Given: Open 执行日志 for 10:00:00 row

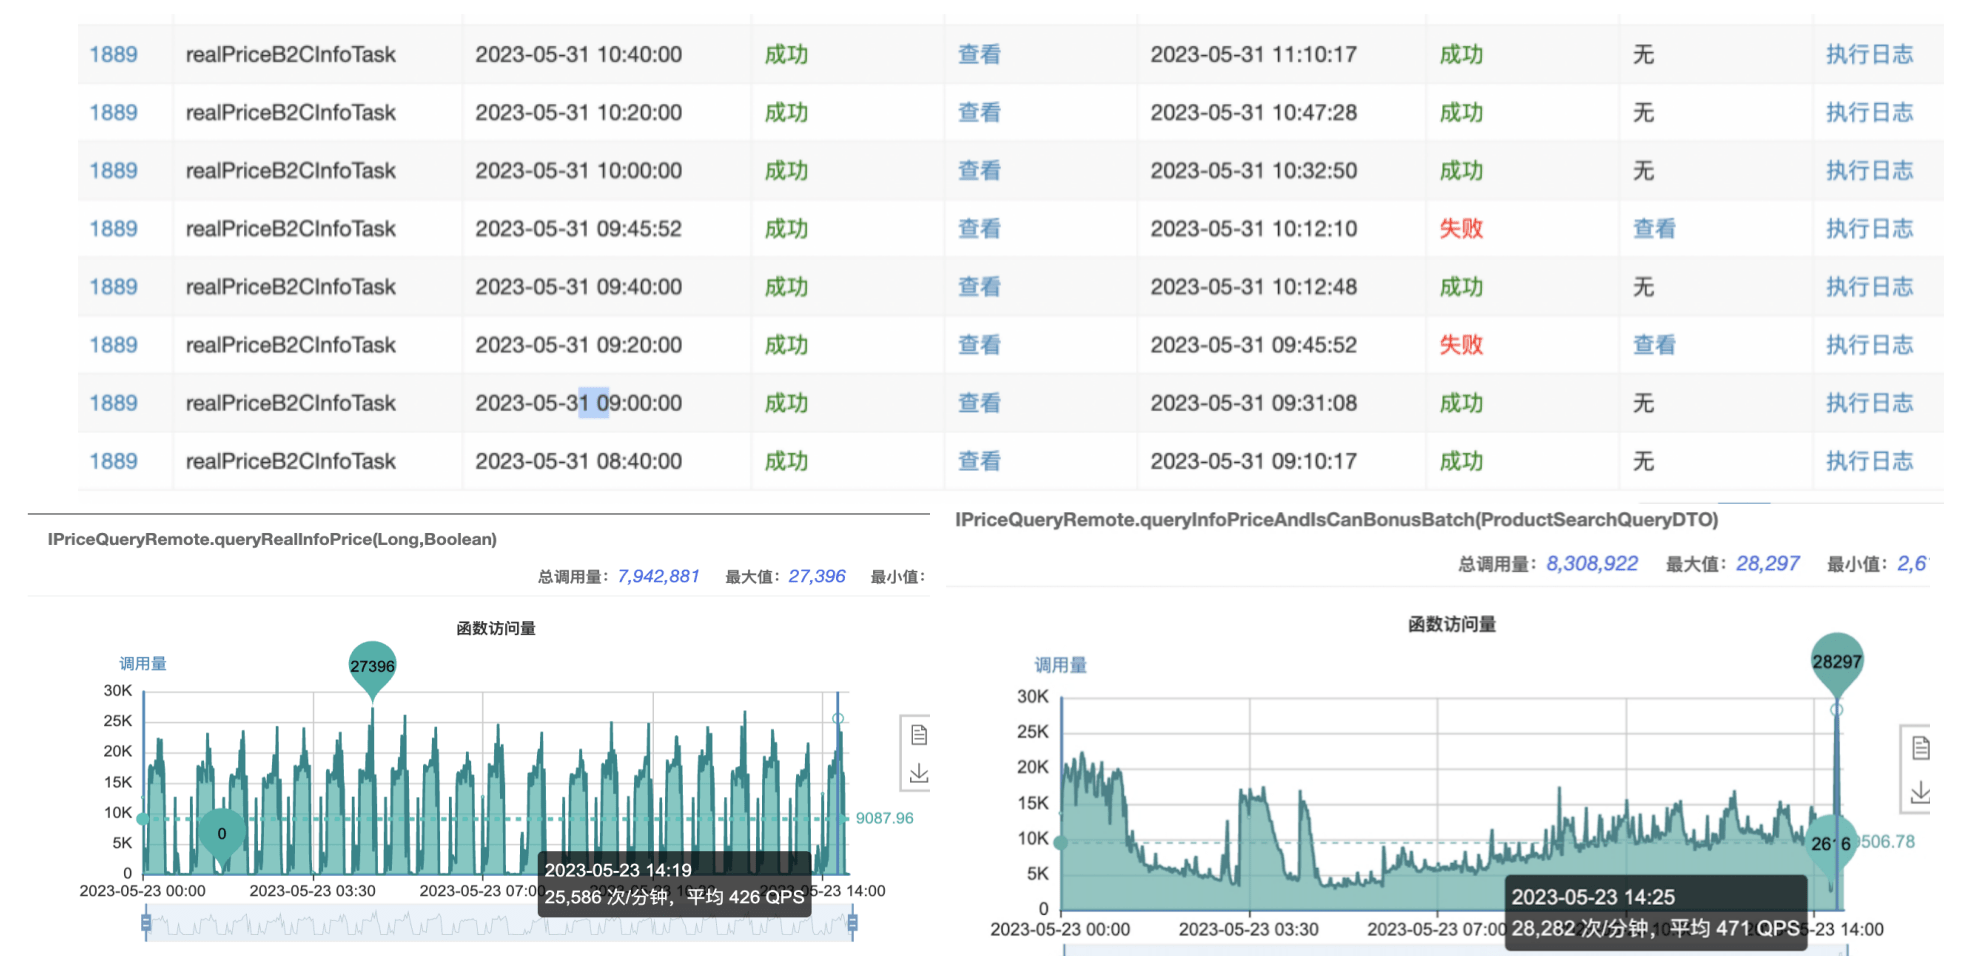Looking at the screenshot, I should coord(1869,170).
